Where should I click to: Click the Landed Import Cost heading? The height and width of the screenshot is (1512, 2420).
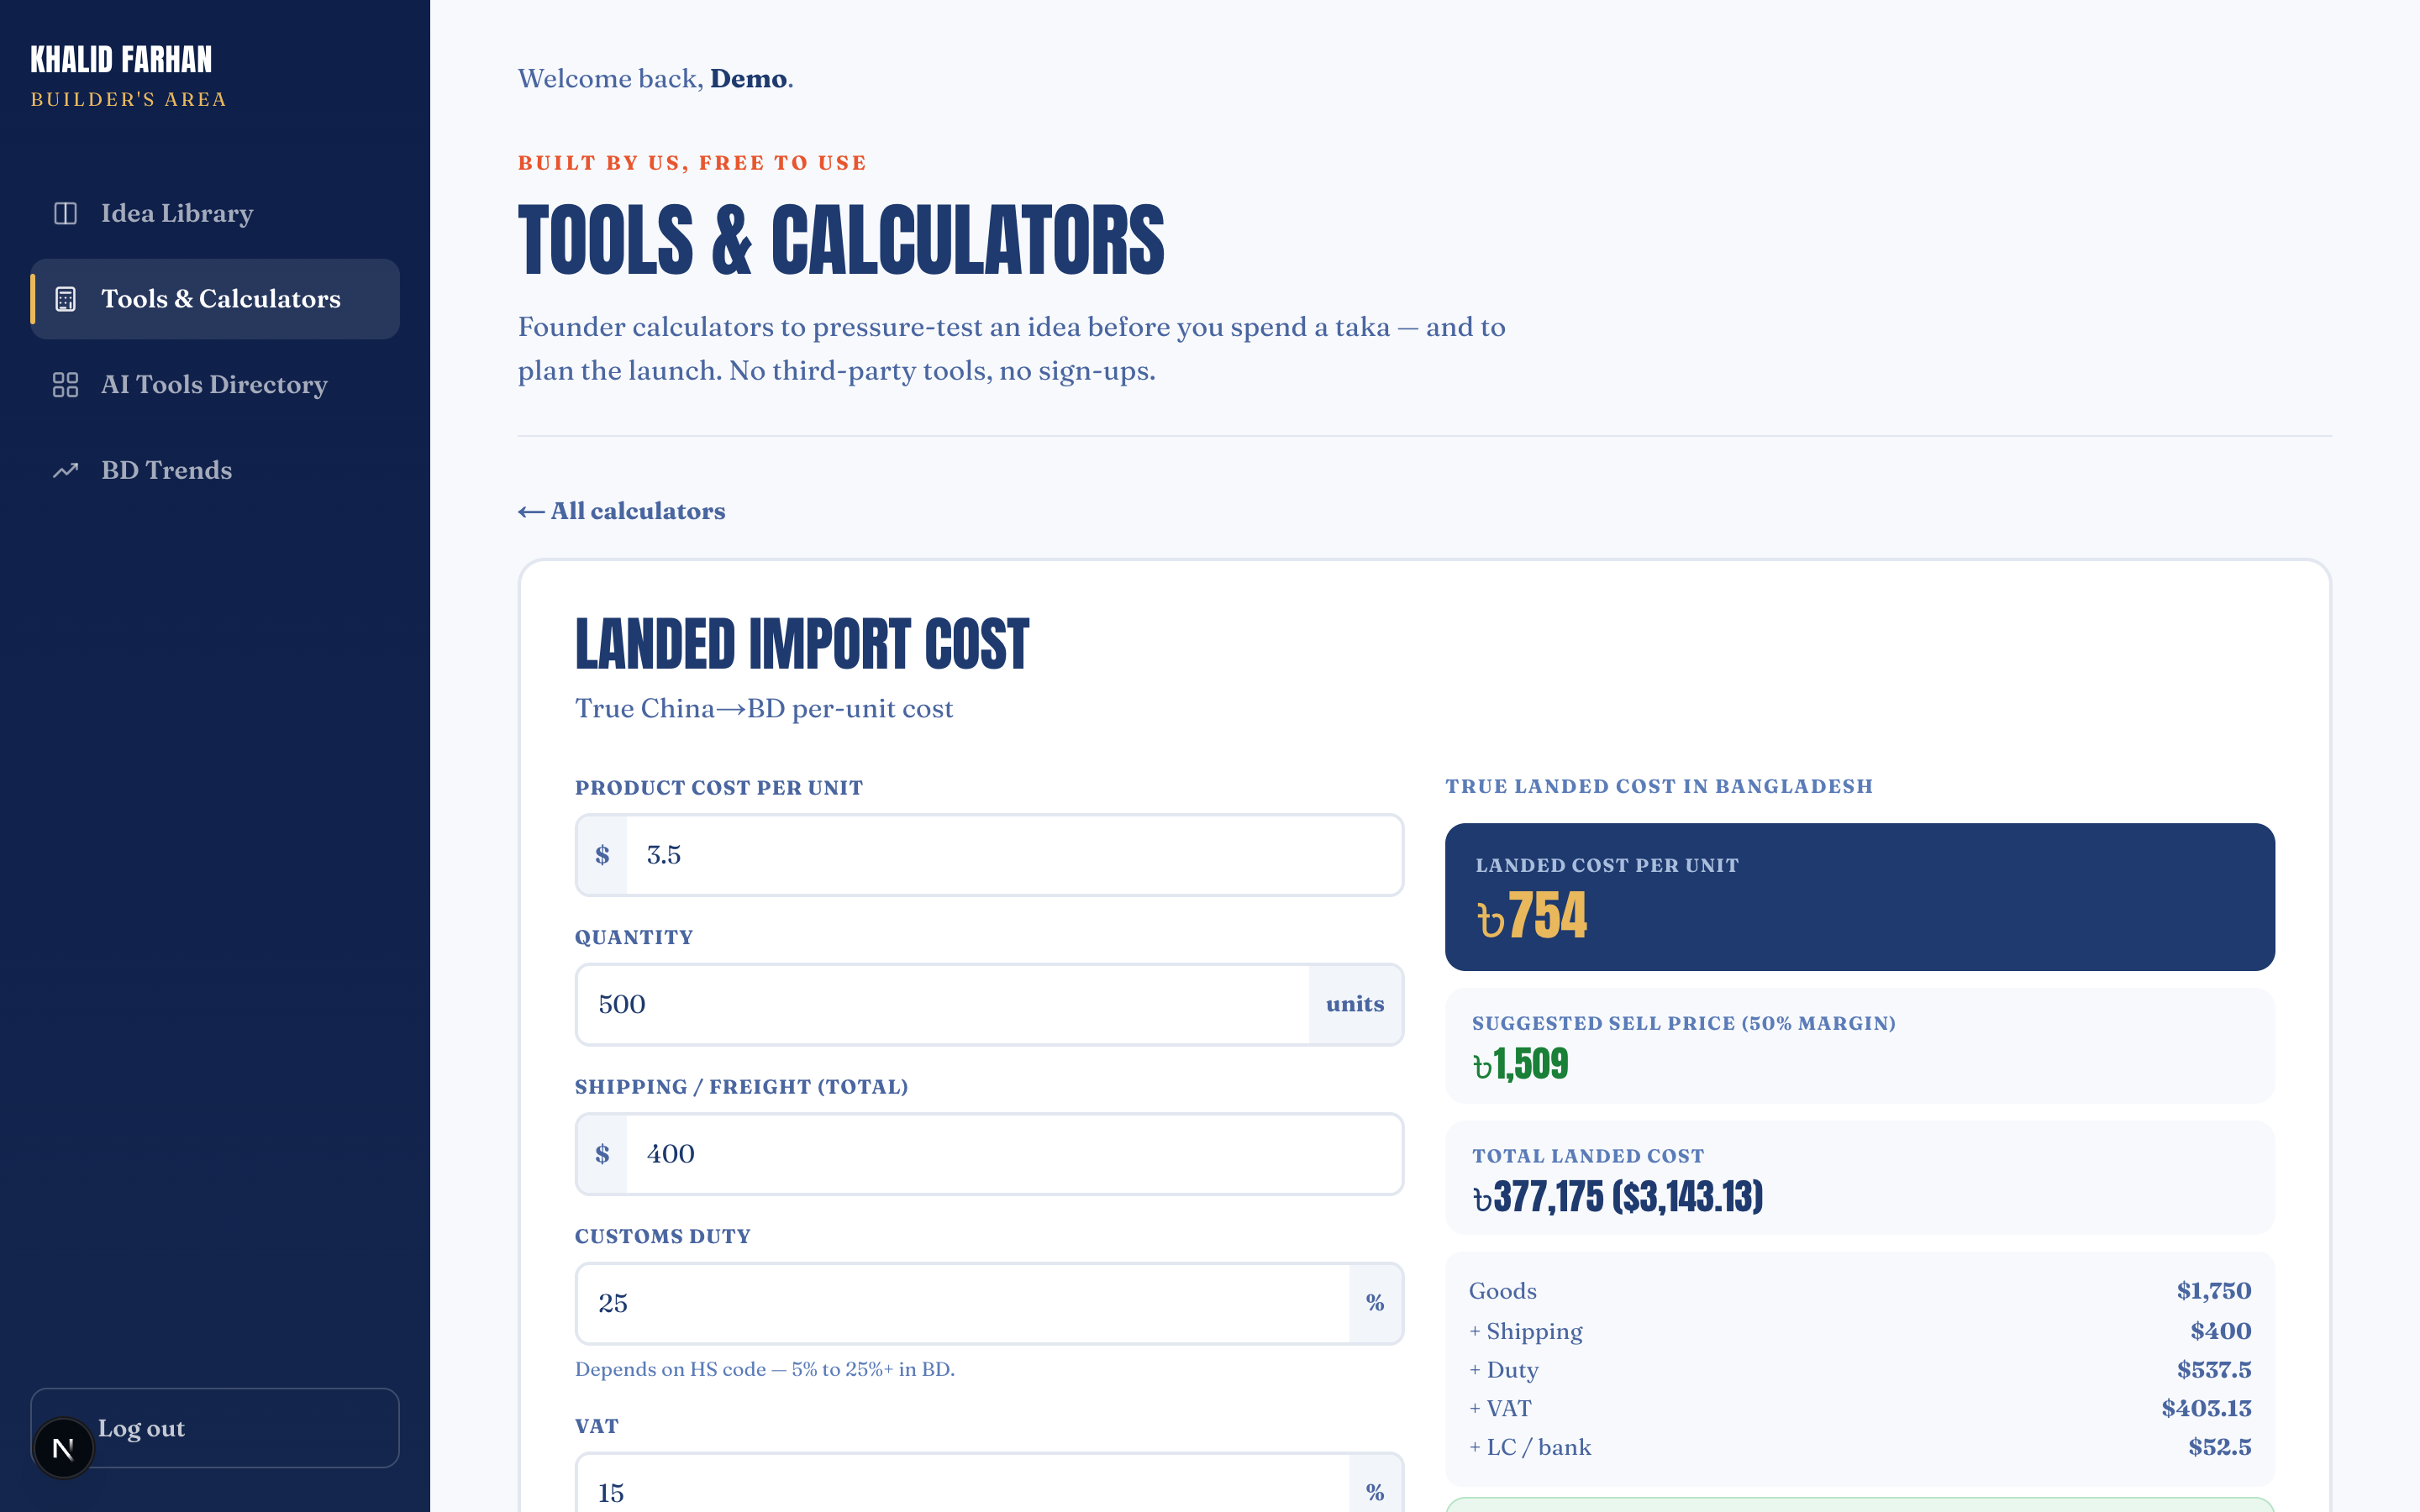tap(802, 644)
